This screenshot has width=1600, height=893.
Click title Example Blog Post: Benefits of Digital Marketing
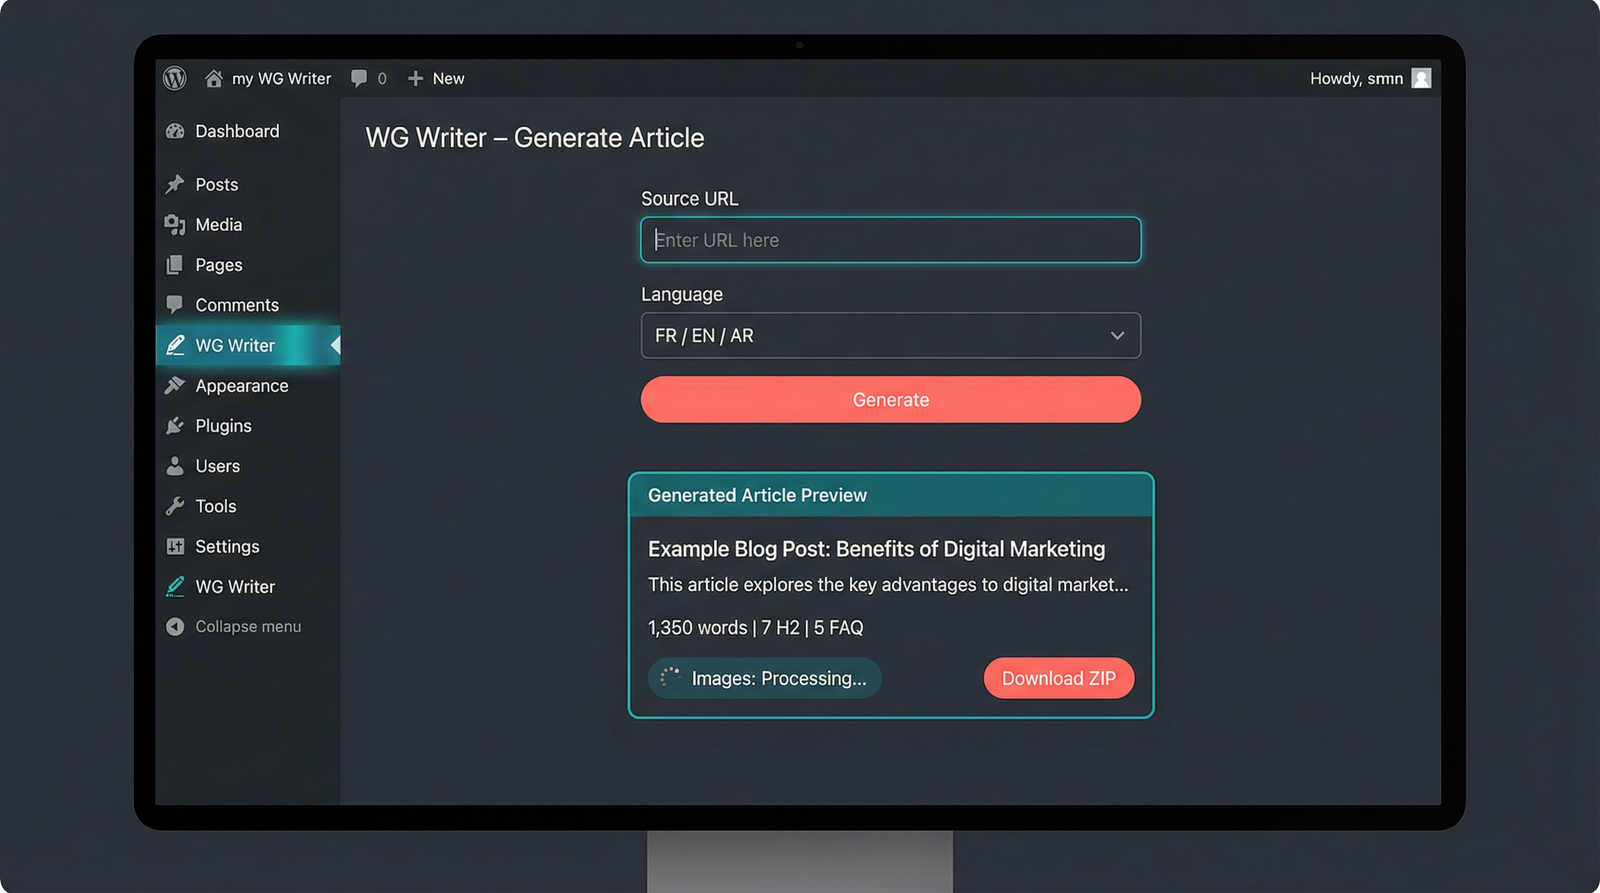pos(876,549)
